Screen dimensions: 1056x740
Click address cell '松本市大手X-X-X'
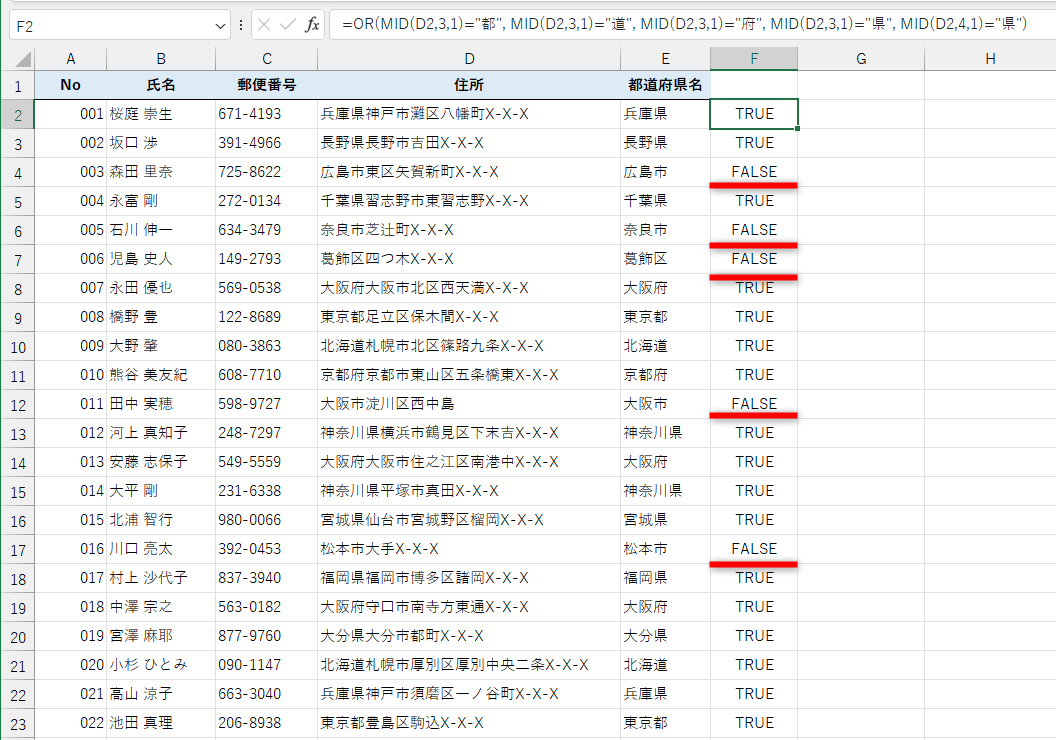[469, 549]
